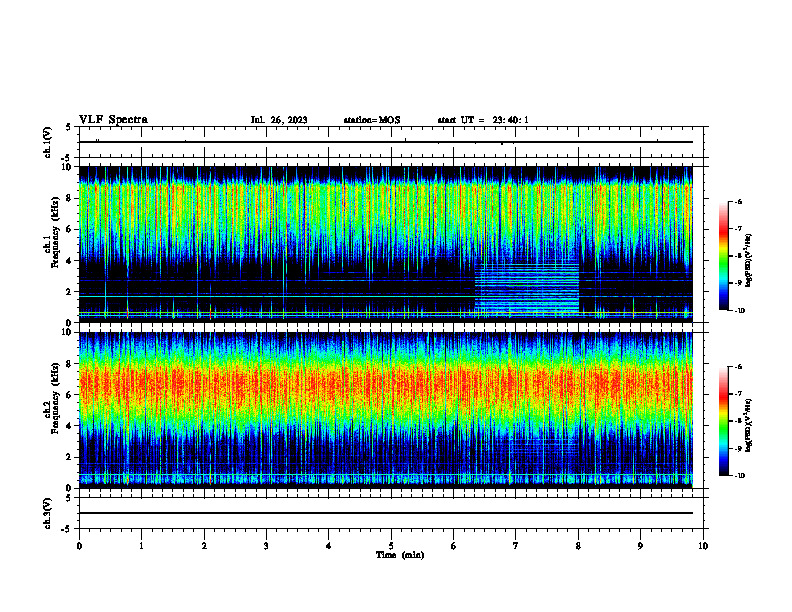Click the "ch.3(V)" axis label at bottom

[x=48, y=513]
